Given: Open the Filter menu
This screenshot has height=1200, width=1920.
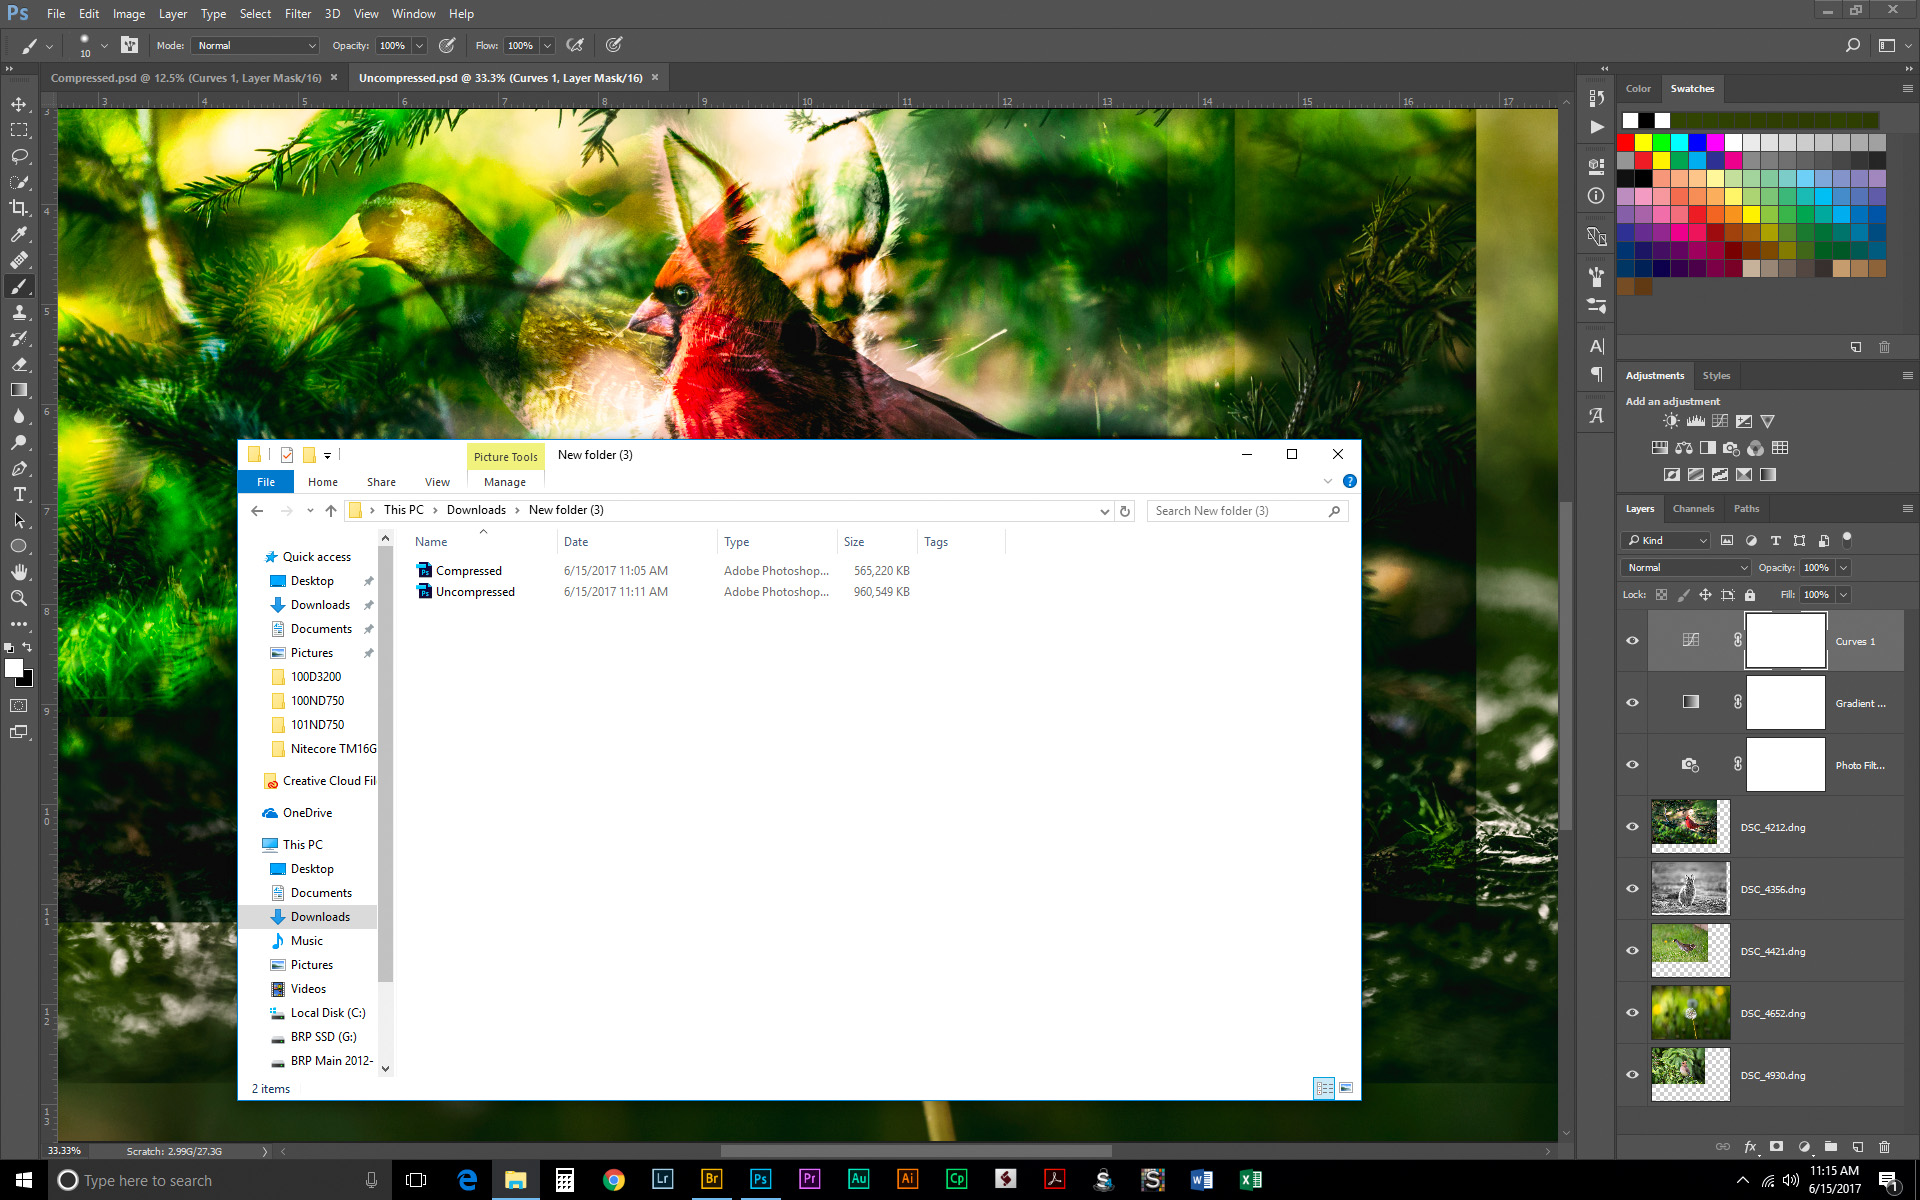Looking at the screenshot, I should click(x=297, y=14).
